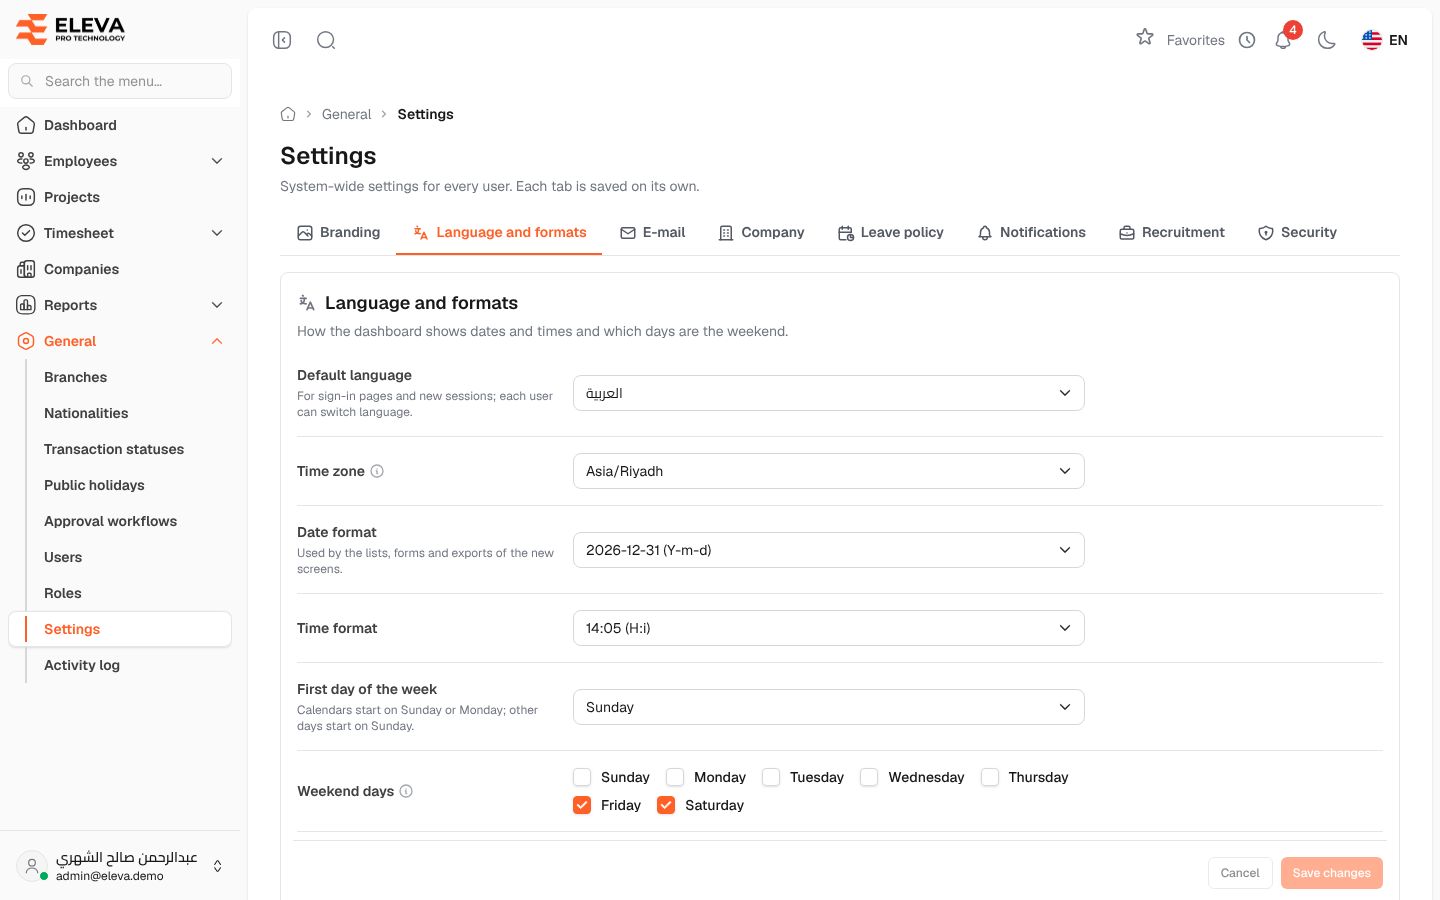Screen dimensions: 1440x900
Task: Open notifications bell with badge
Action: tap(1284, 38)
